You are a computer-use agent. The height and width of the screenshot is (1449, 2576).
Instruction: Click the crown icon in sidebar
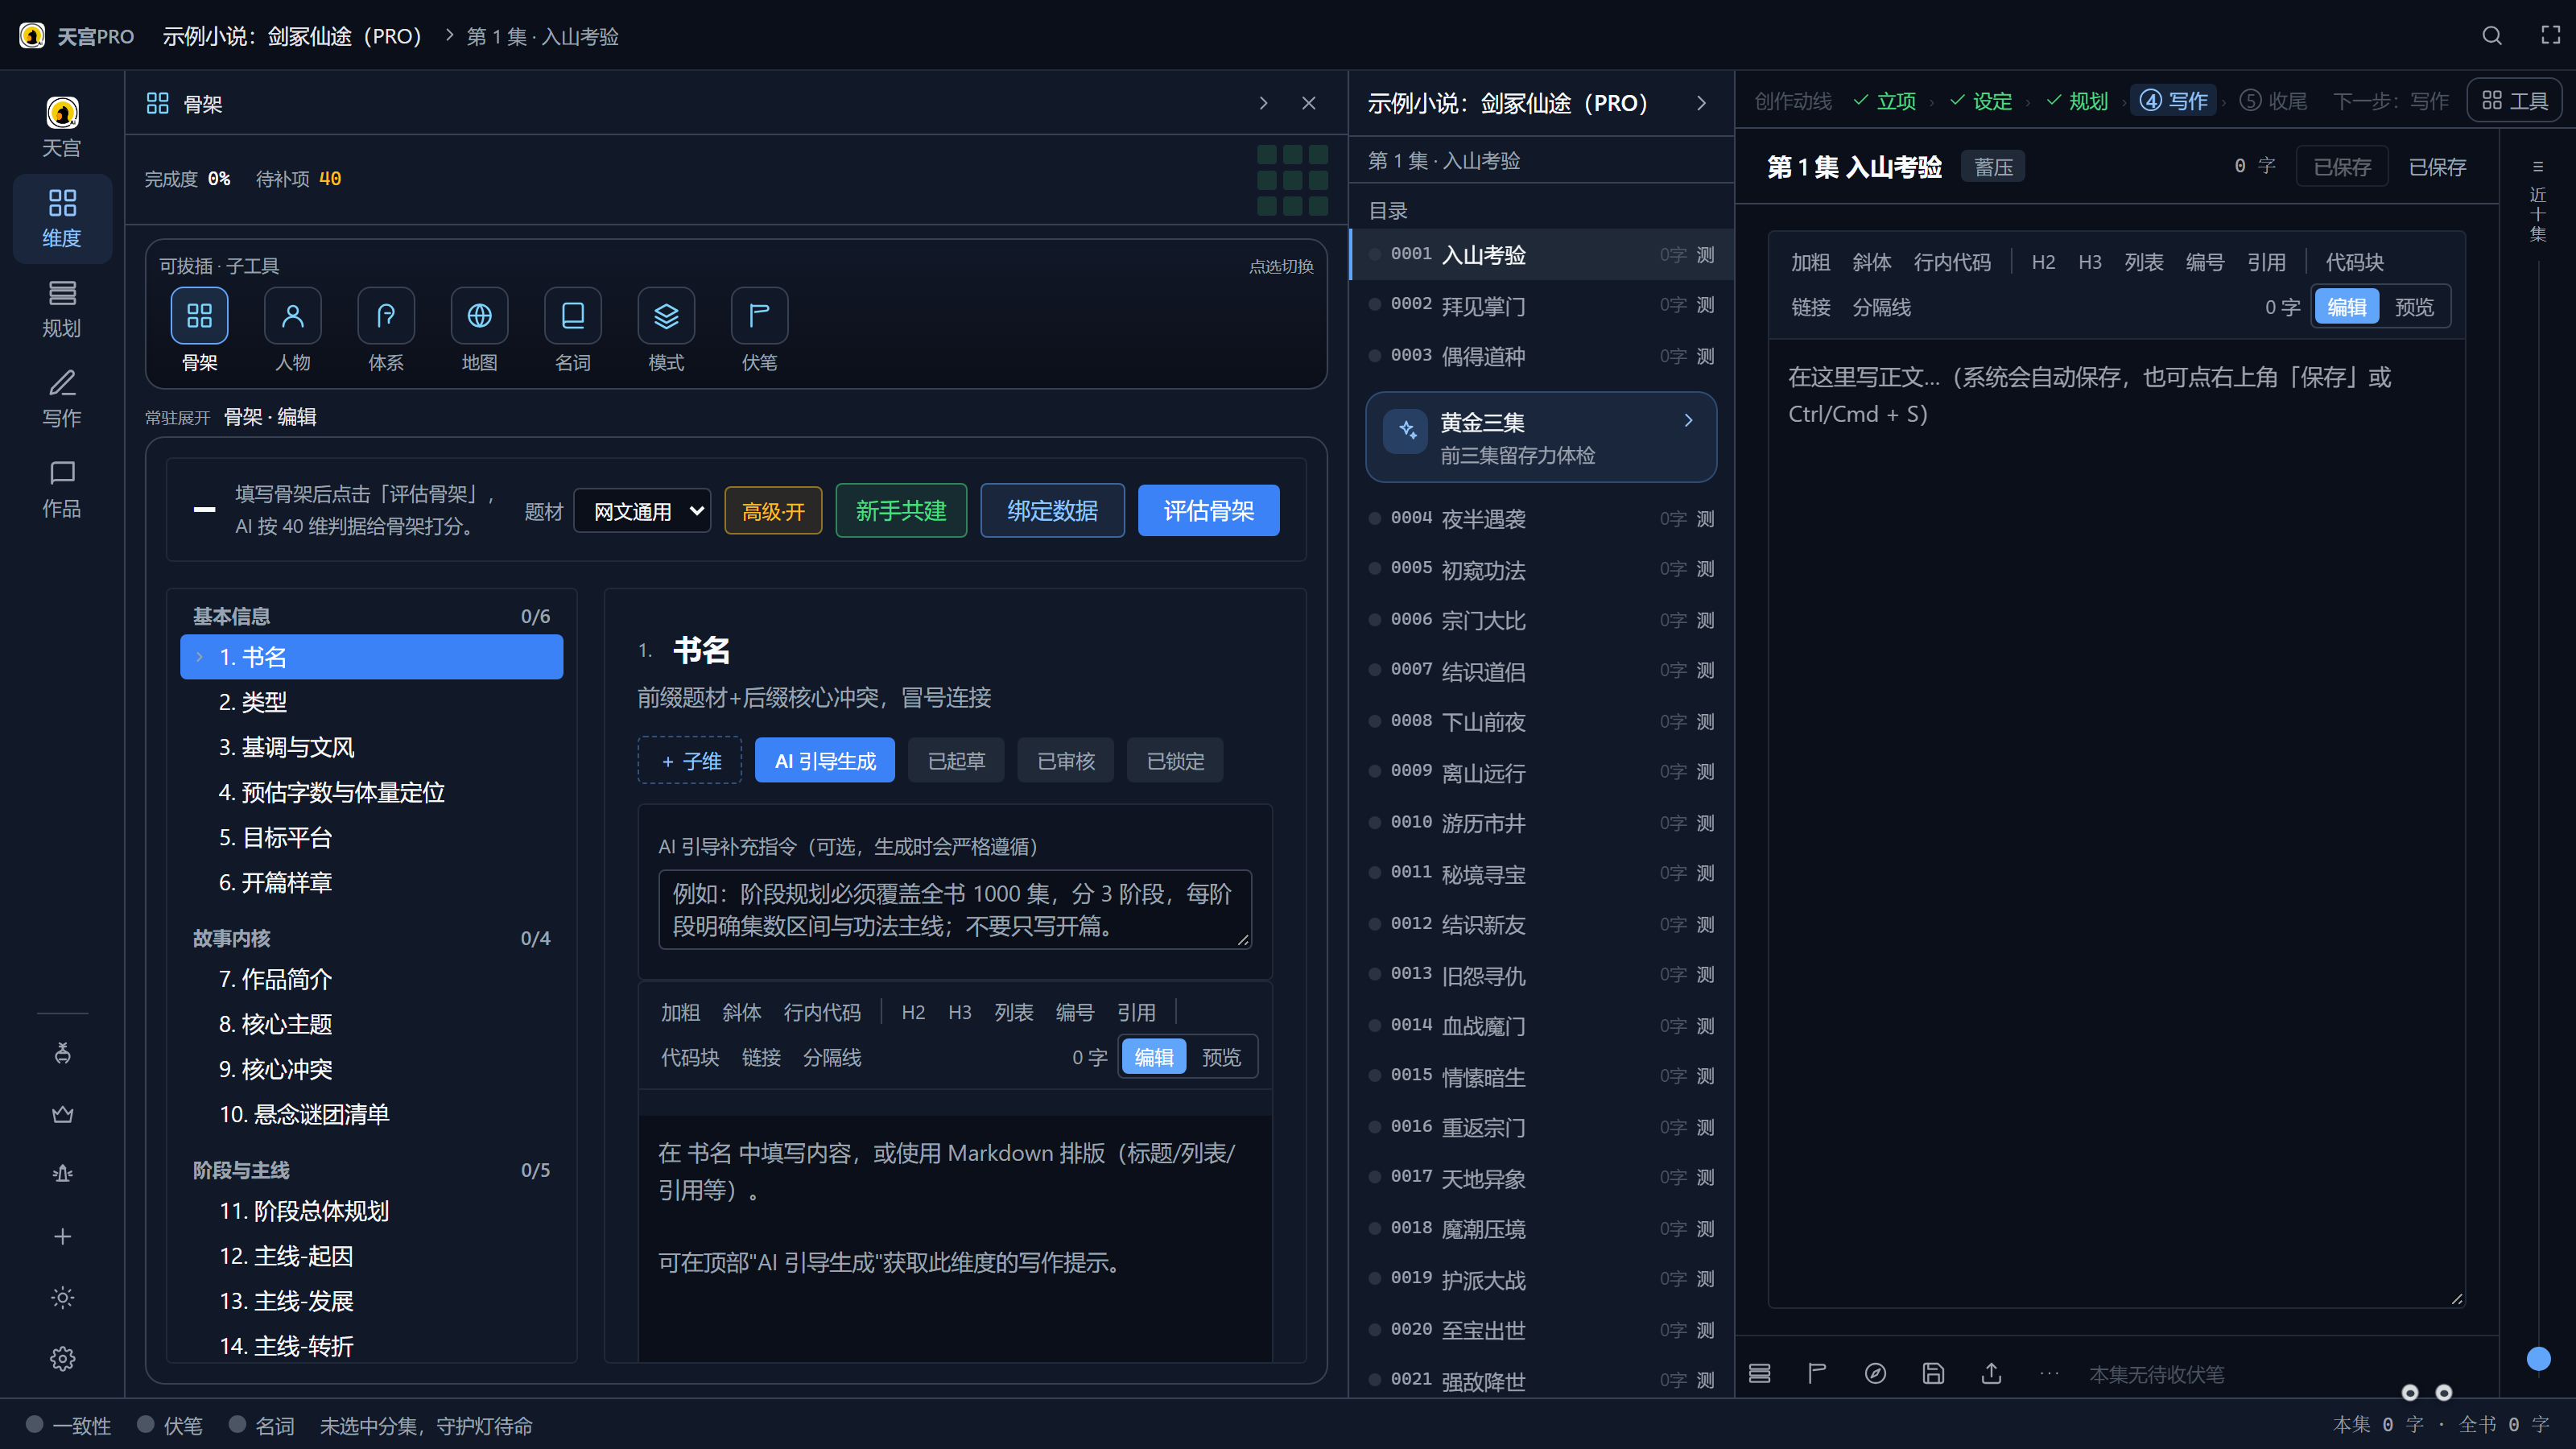(62, 1113)
